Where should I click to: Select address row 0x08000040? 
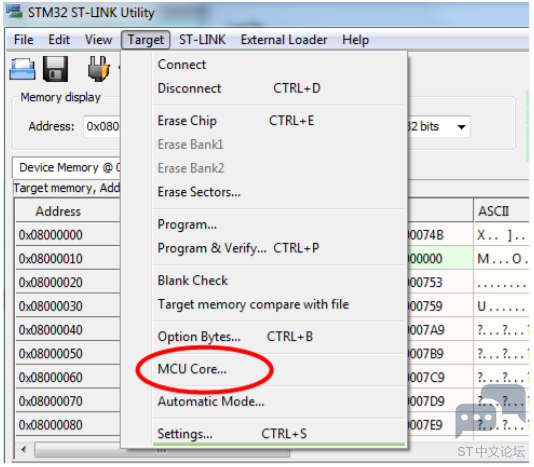(68, 330)
